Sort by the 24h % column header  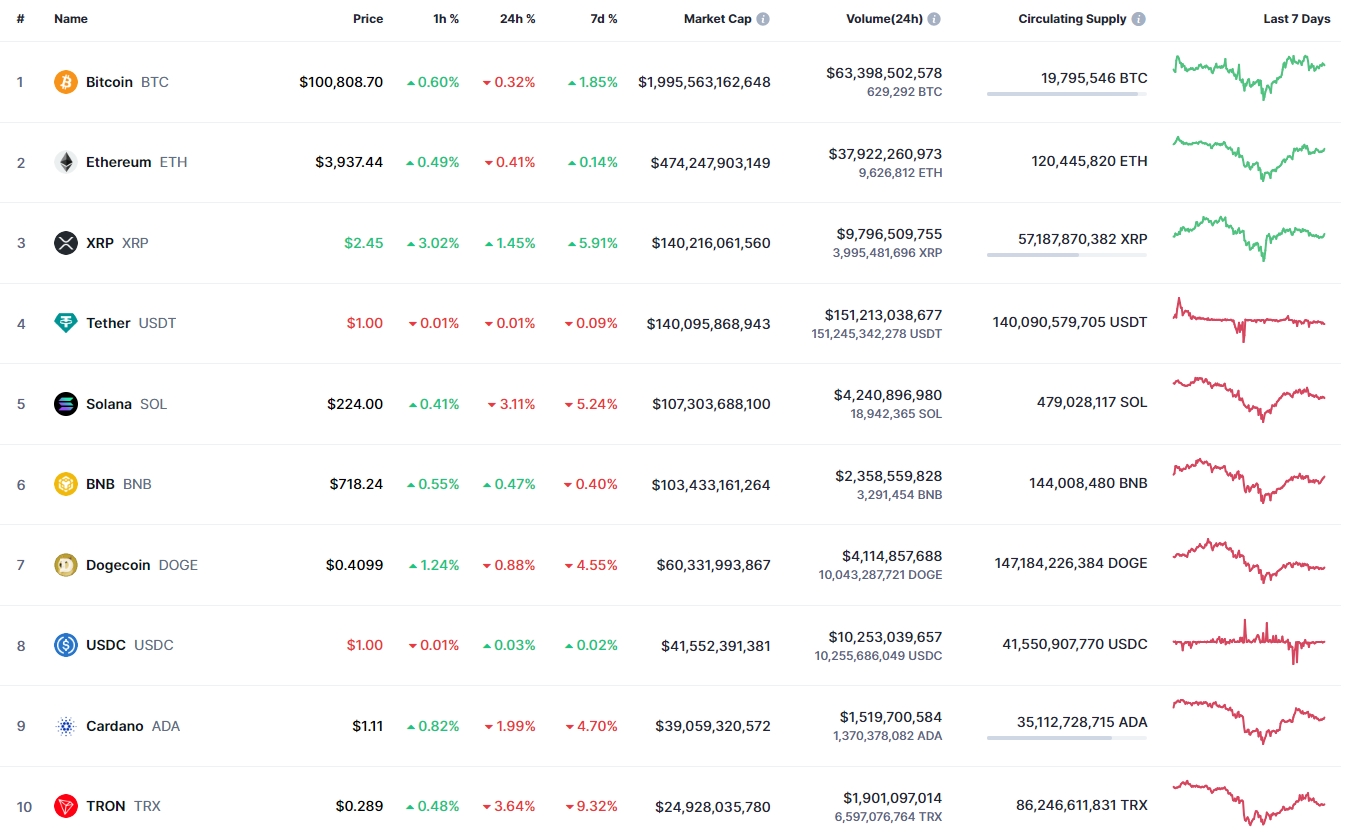(517, 19)
